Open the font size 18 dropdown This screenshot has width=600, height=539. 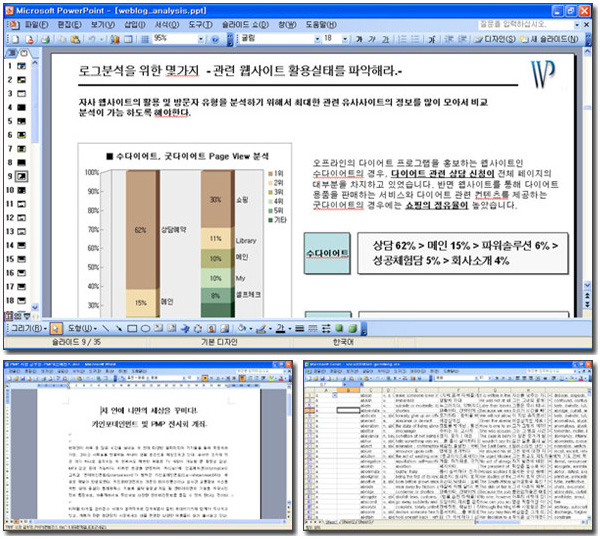(345, 39)
